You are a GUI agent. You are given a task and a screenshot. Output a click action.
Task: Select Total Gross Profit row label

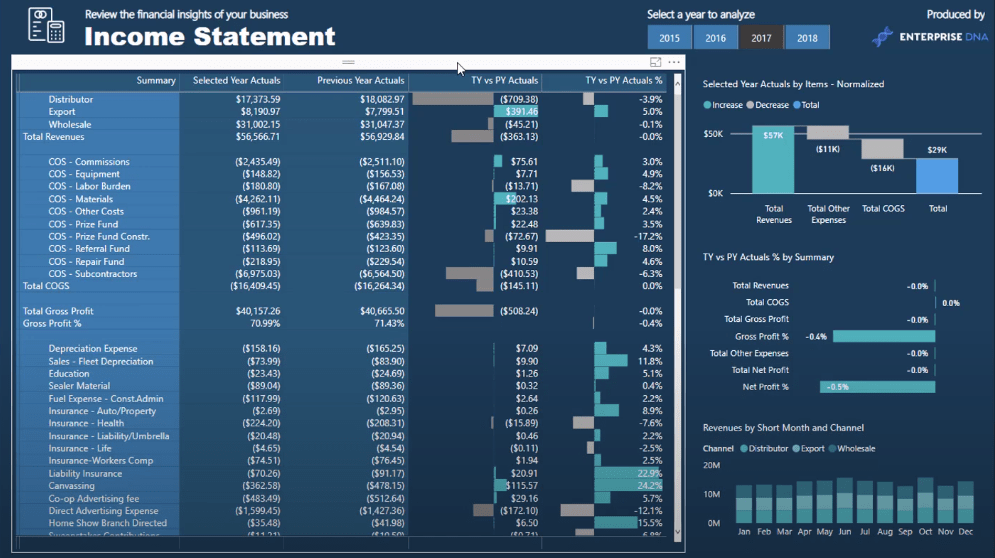58,311
